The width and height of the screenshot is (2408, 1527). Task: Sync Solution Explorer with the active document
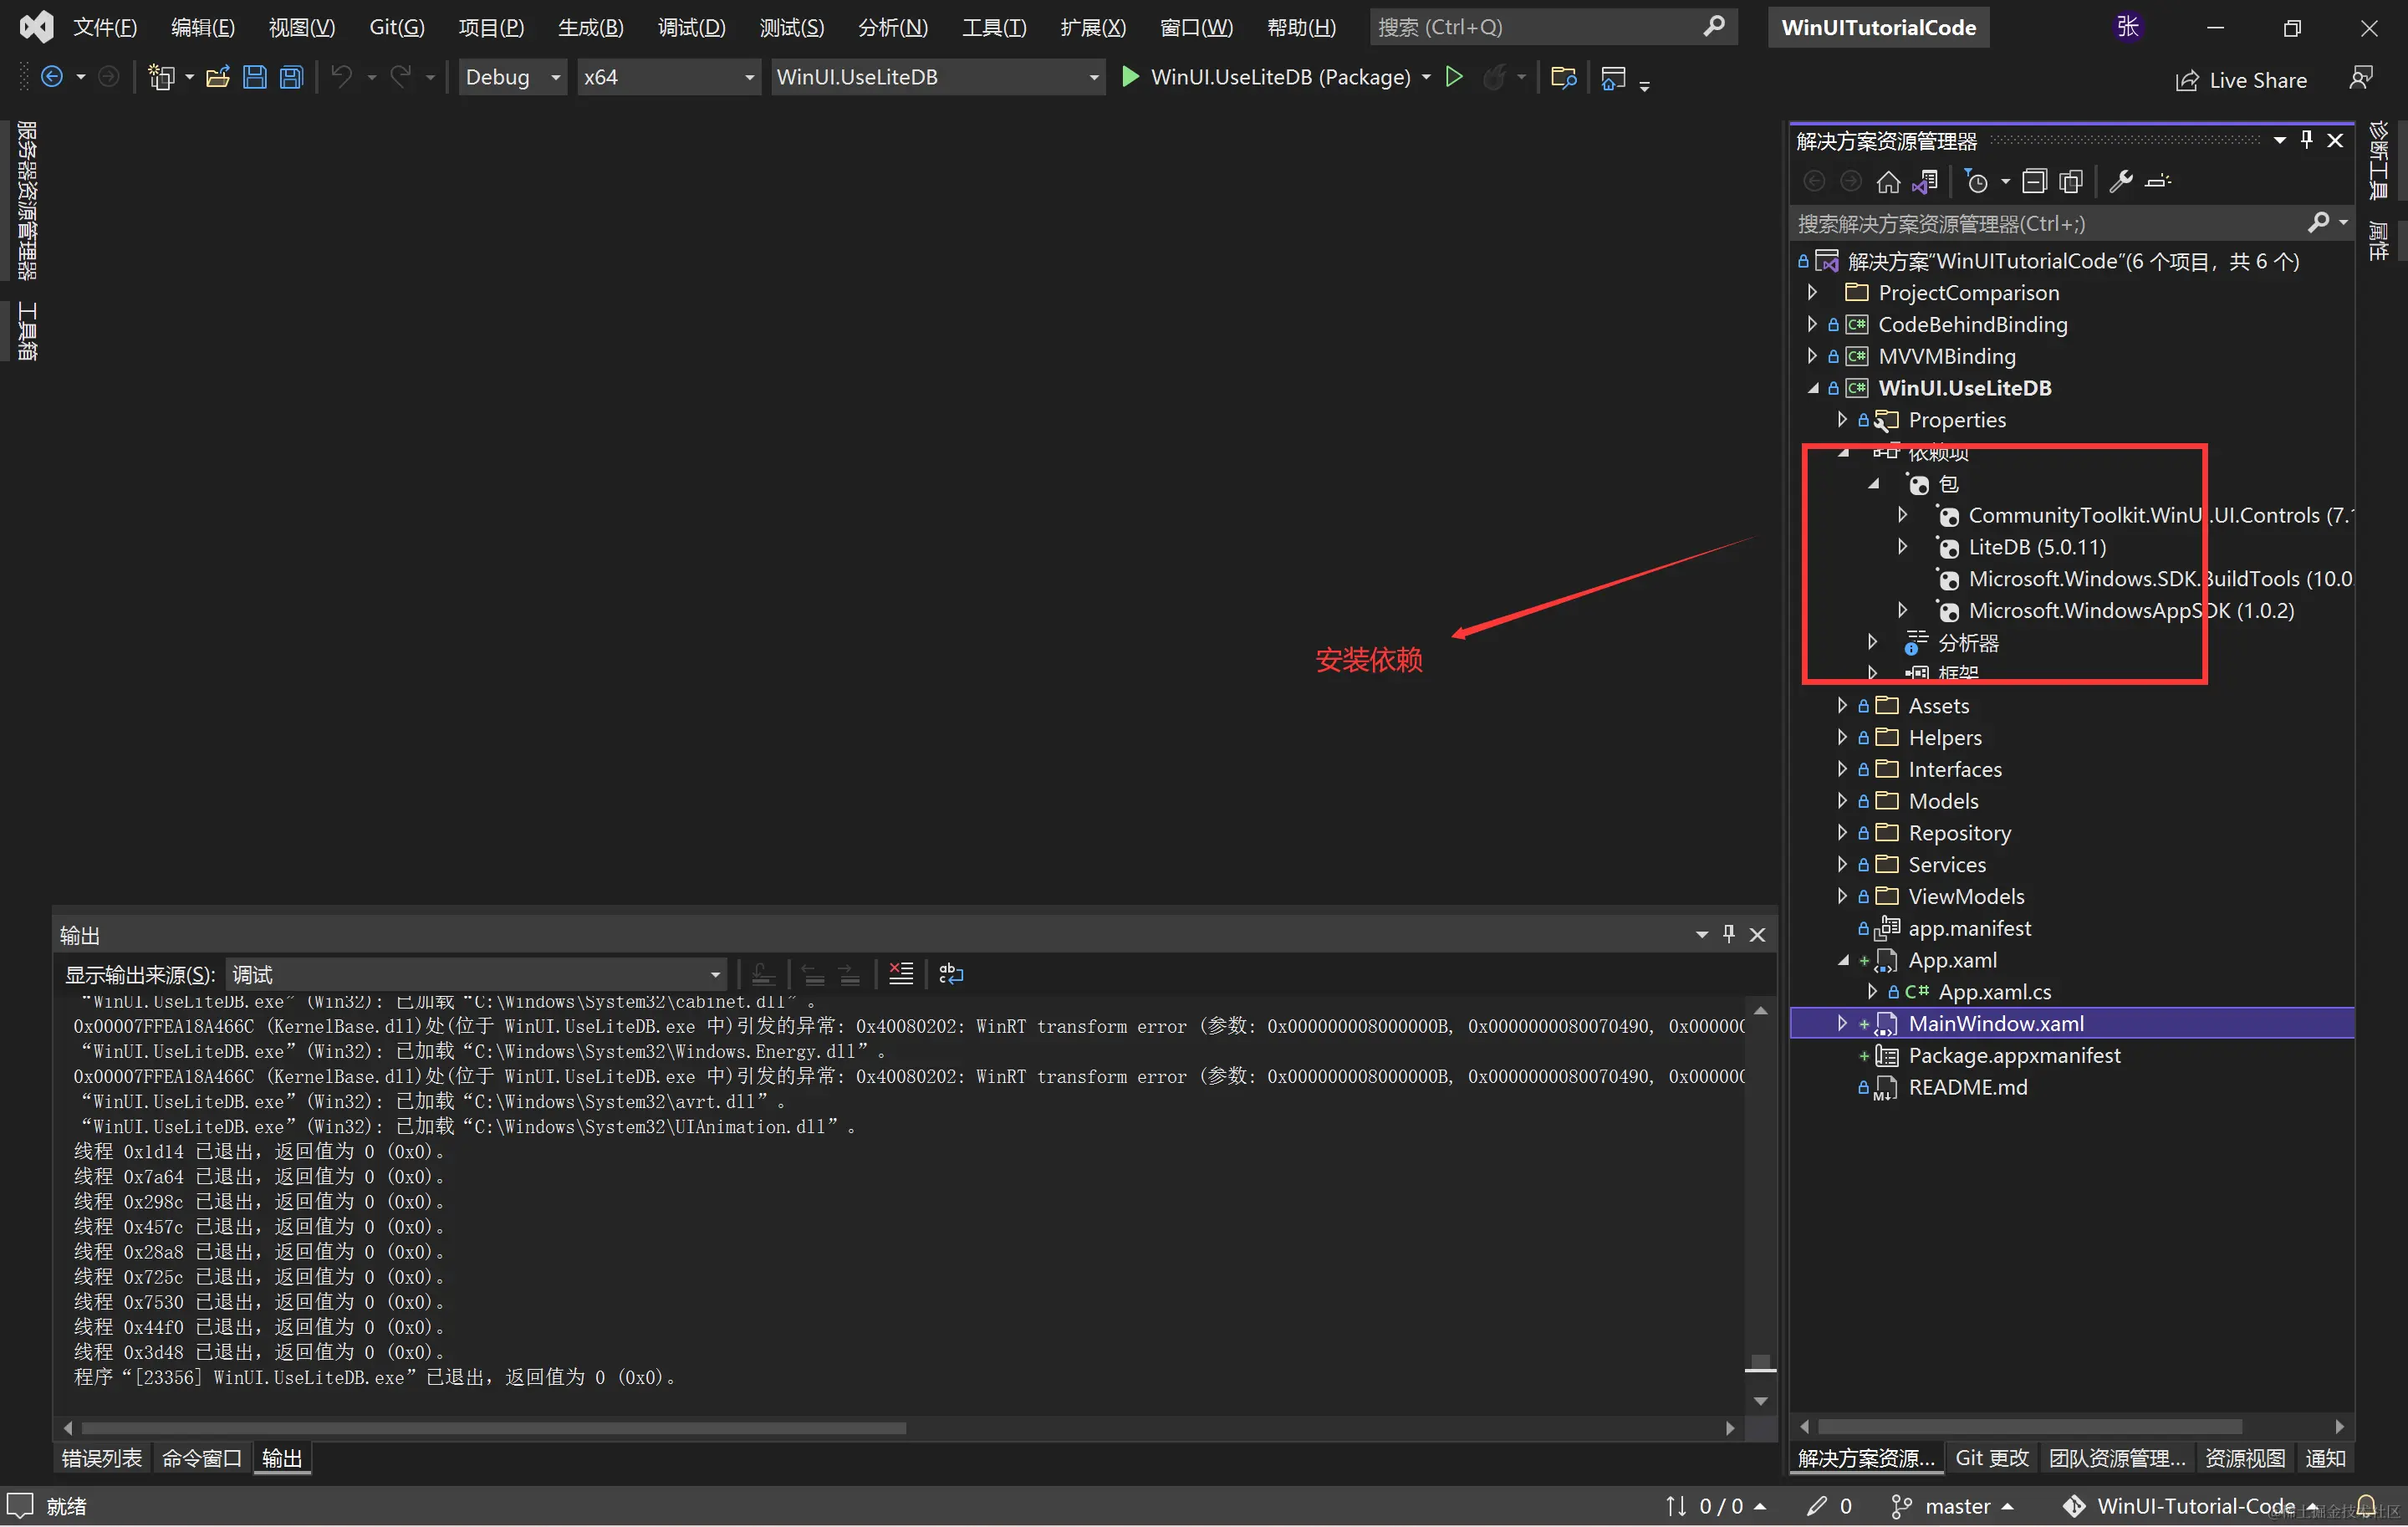1925,180
